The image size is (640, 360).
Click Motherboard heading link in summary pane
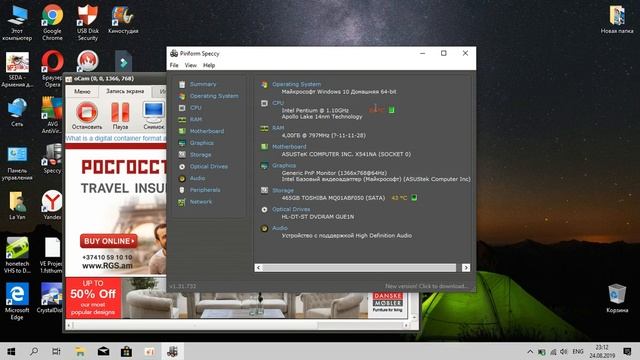pos(289,147)
